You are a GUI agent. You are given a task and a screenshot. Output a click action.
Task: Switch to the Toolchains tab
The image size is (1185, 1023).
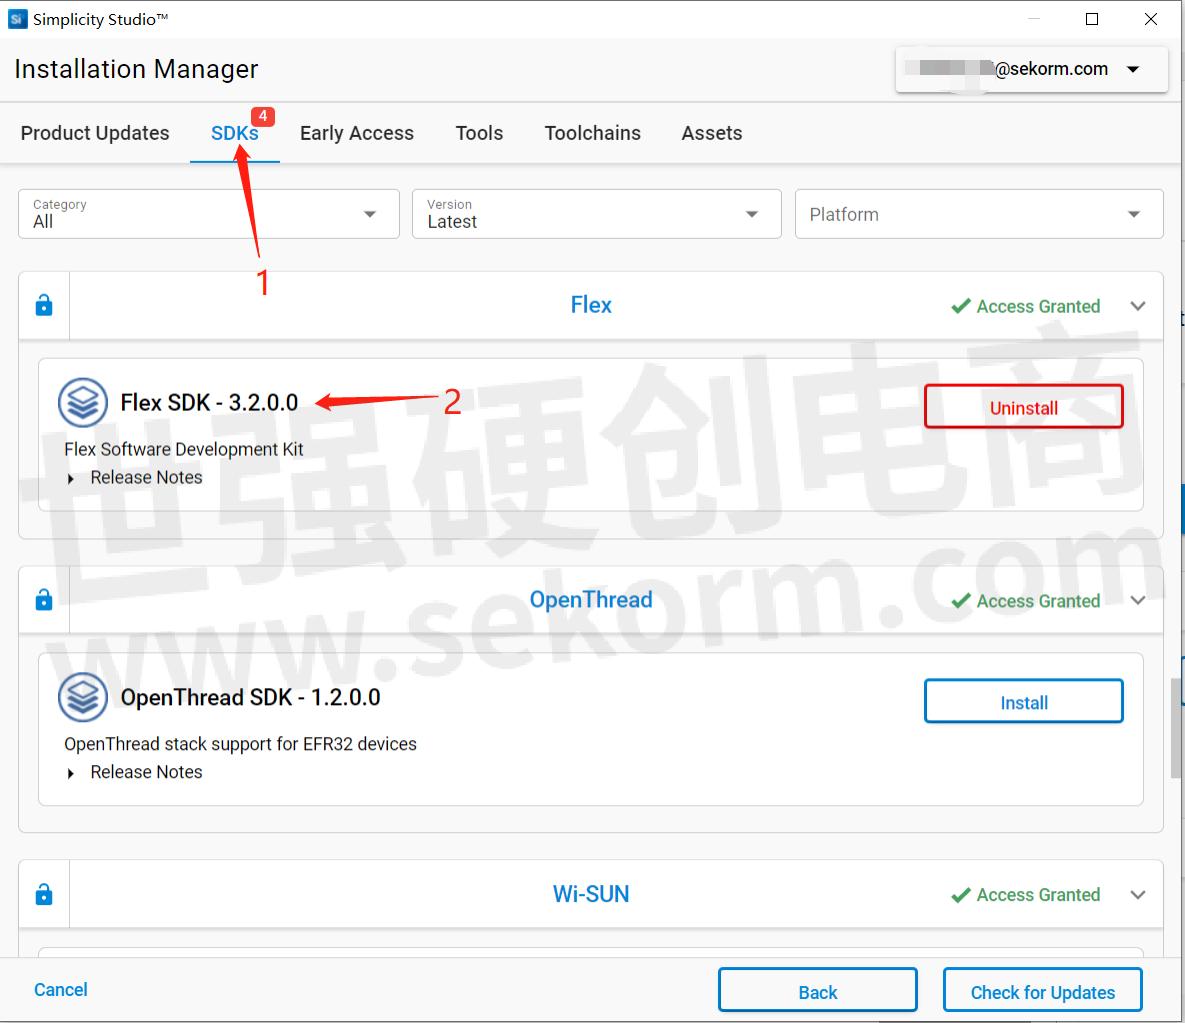tap(592, 133)
